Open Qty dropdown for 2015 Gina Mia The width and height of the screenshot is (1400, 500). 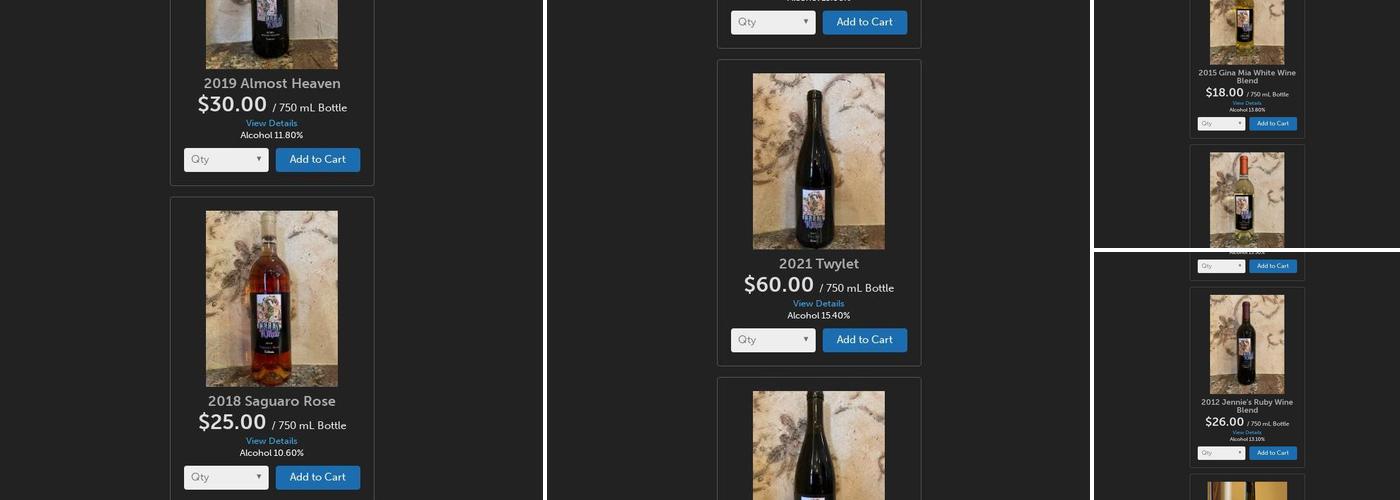click(1221, 124)
